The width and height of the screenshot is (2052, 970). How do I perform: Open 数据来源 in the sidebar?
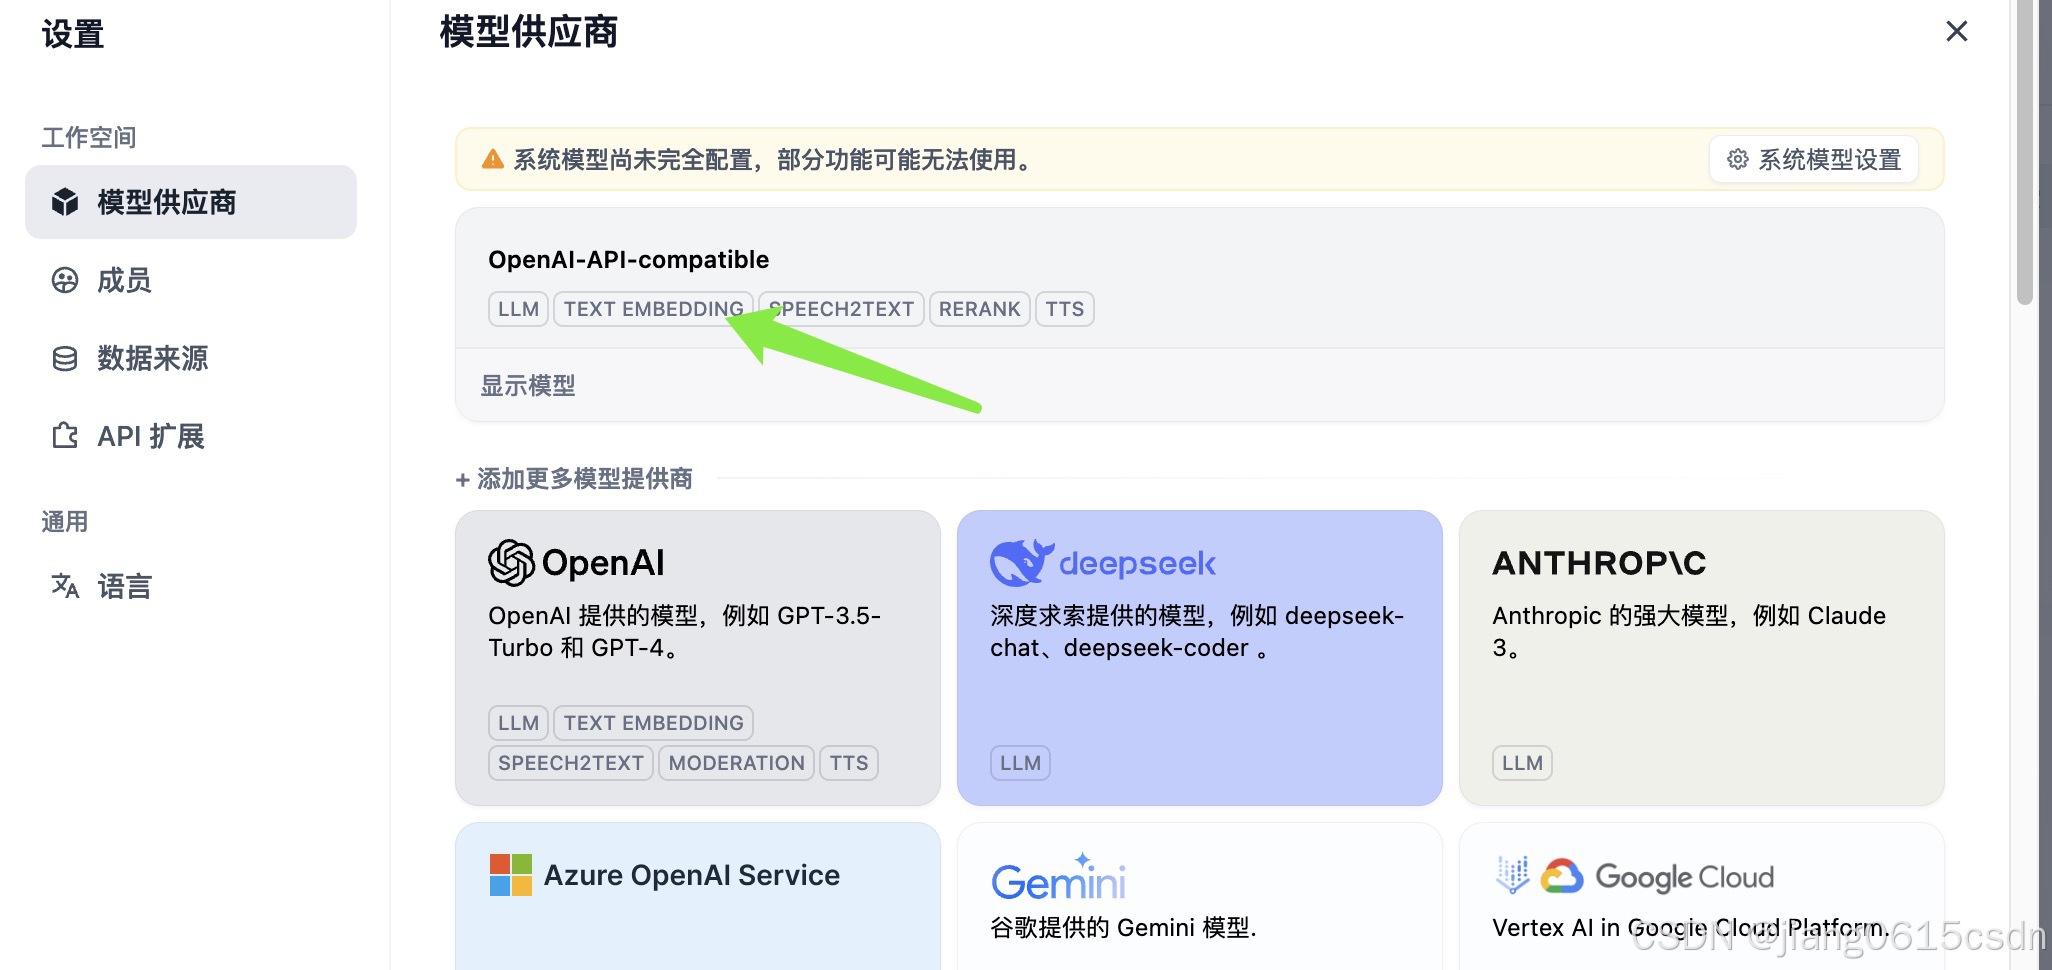pos(191,358)
